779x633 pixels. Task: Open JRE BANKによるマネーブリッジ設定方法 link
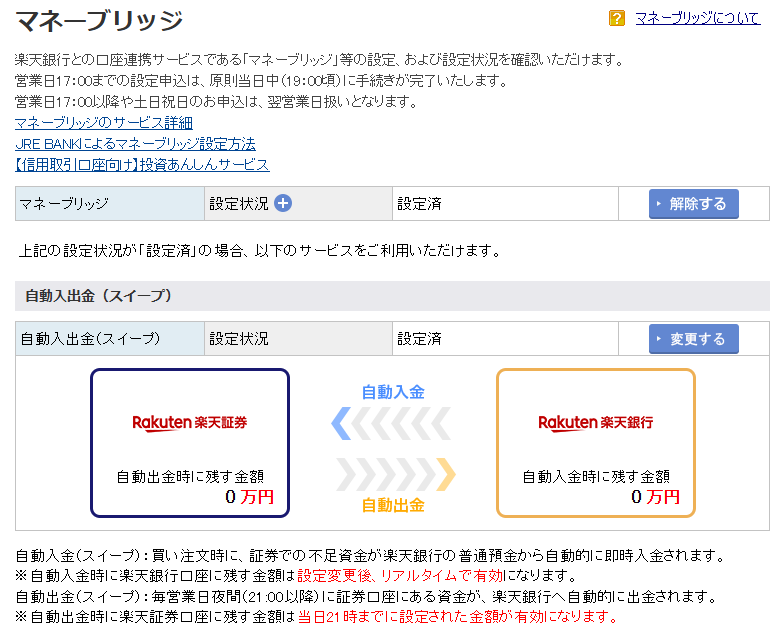tap(135, 144)
